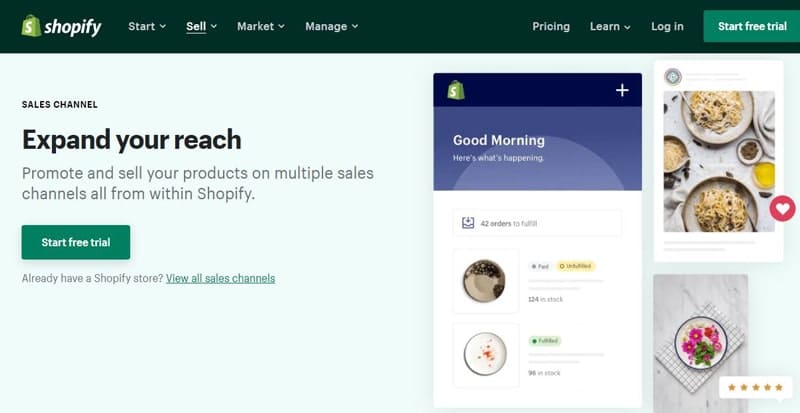Click Start free trial below the headline
Screen dimensions: 800x413
[76, 242]
